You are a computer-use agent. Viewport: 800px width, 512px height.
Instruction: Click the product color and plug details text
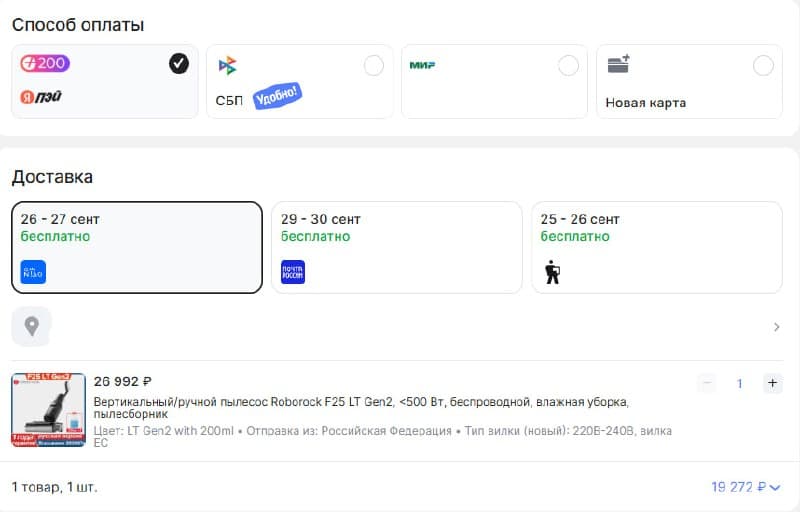coord(382,437)
